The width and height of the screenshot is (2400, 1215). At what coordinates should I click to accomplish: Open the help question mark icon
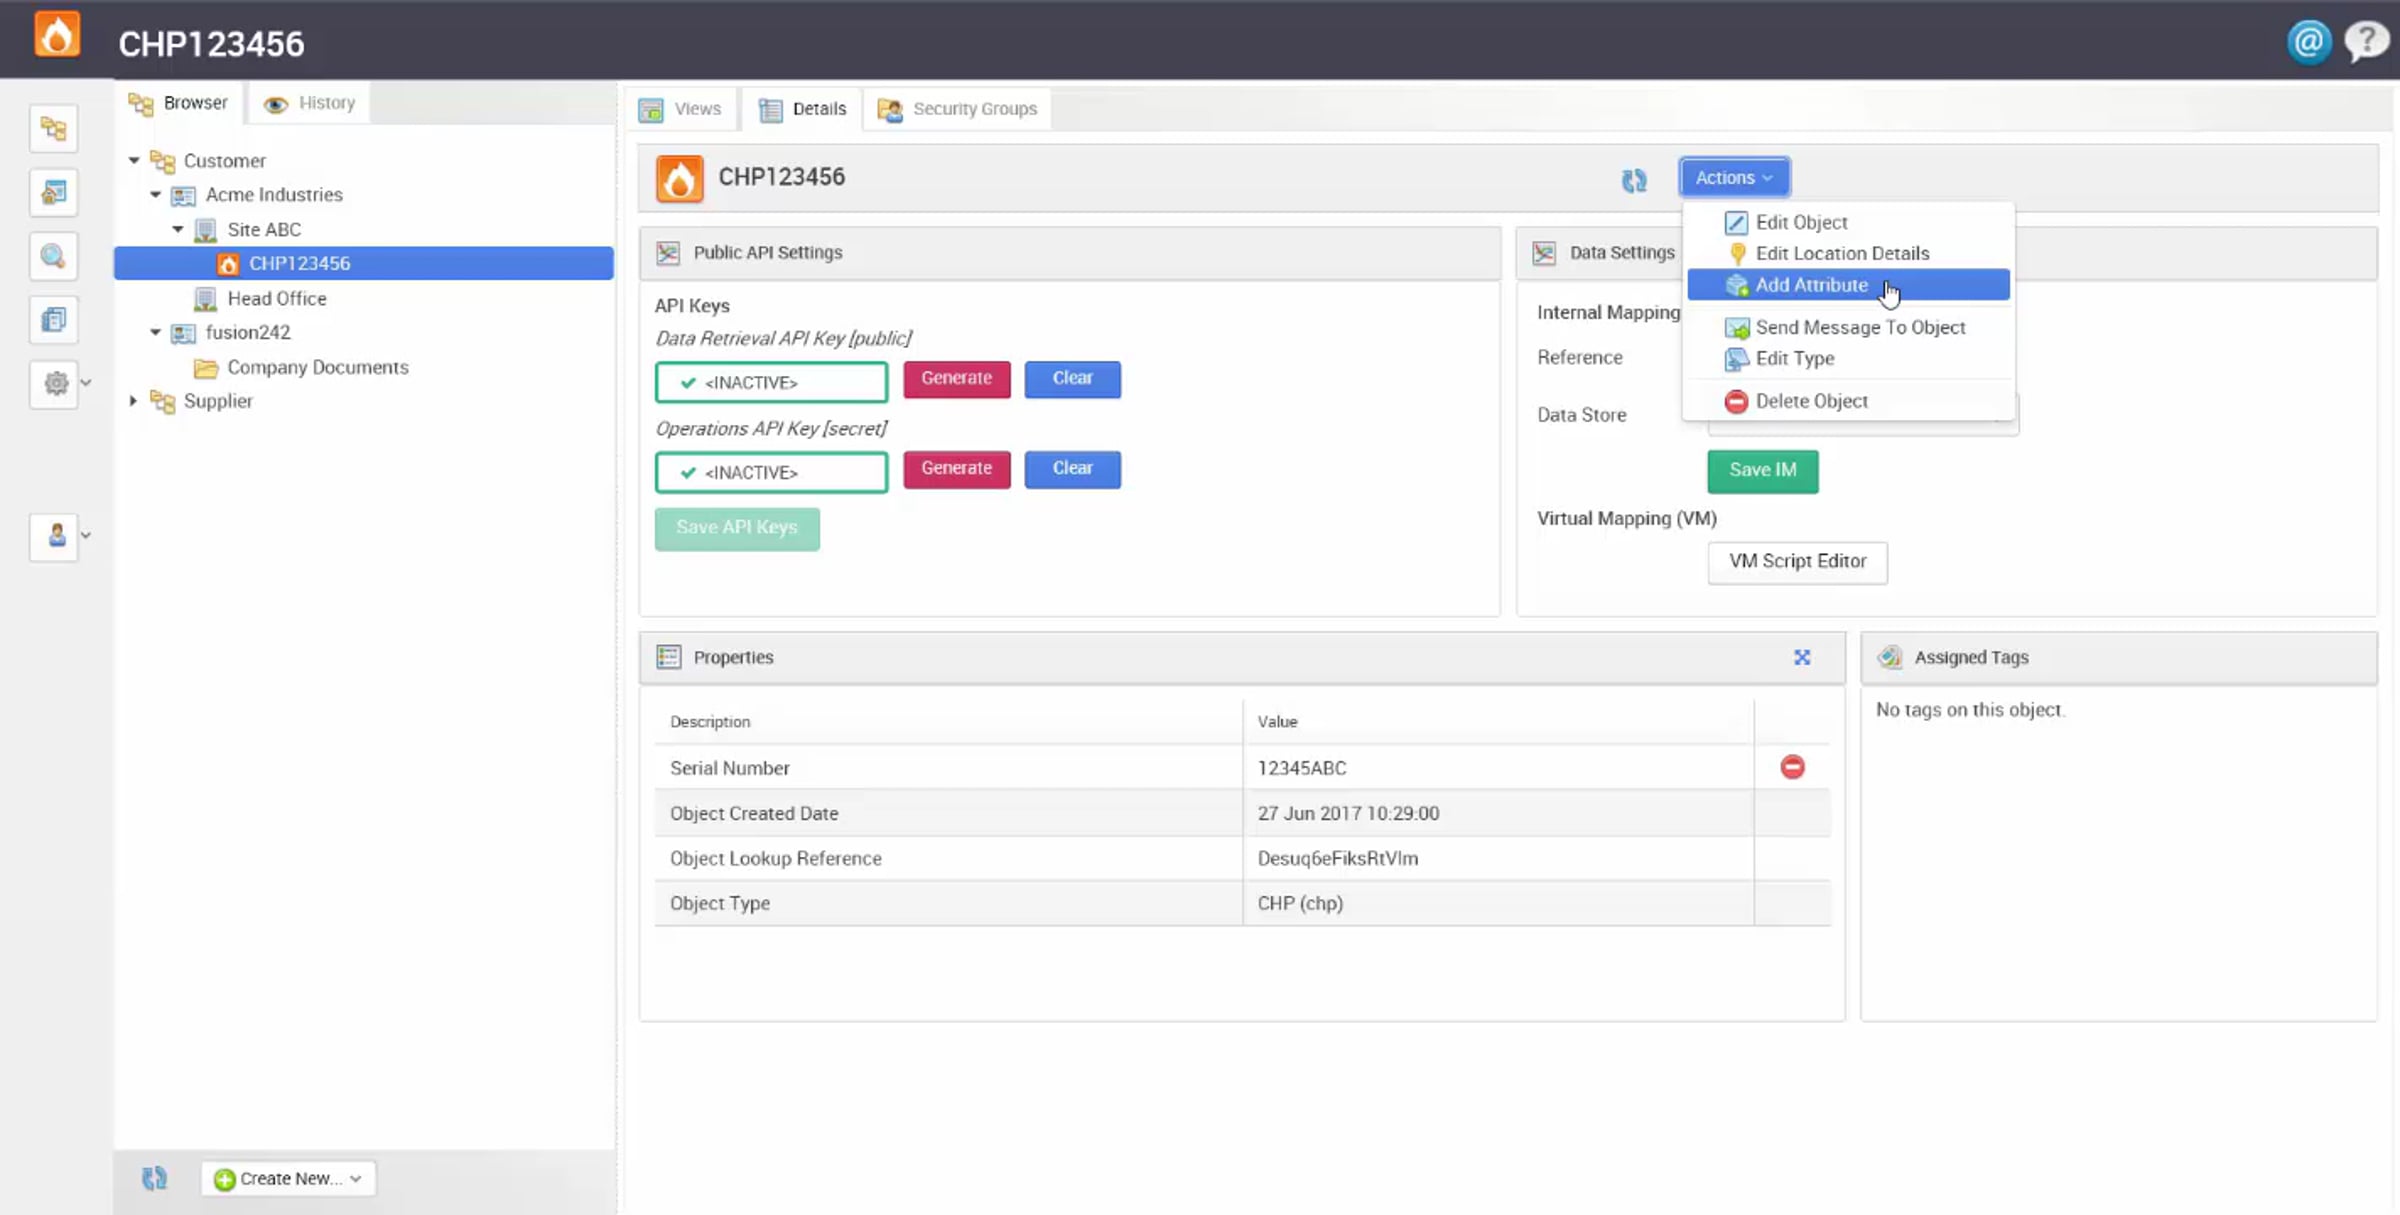2366,42
